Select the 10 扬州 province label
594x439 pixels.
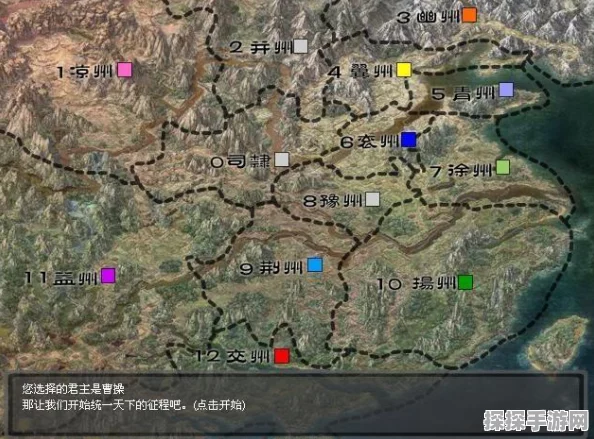pos(416,284)
